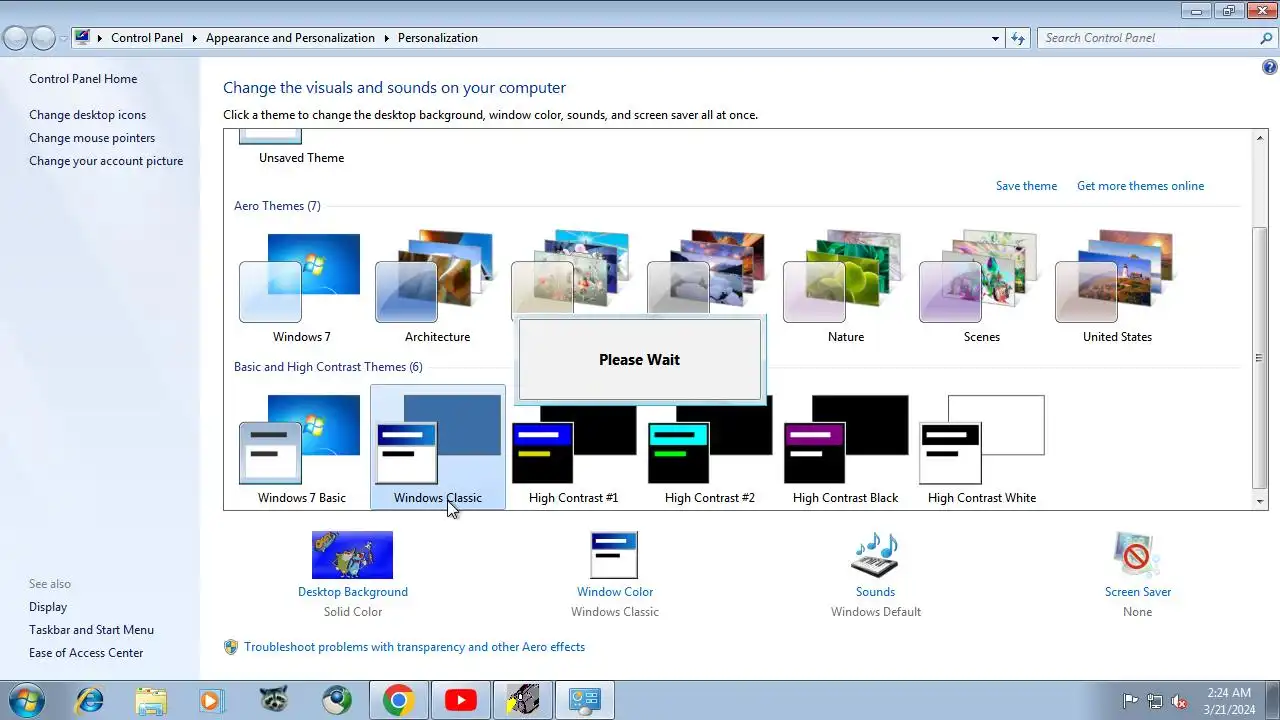Open Change your account picture
This screenshot has width=1280, height=720.
point(106,161)
